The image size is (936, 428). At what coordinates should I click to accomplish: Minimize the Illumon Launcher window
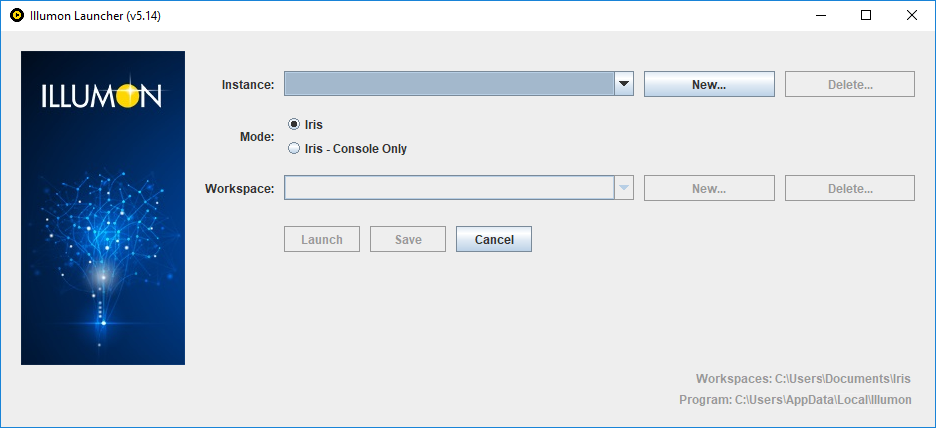pos(820,16)
